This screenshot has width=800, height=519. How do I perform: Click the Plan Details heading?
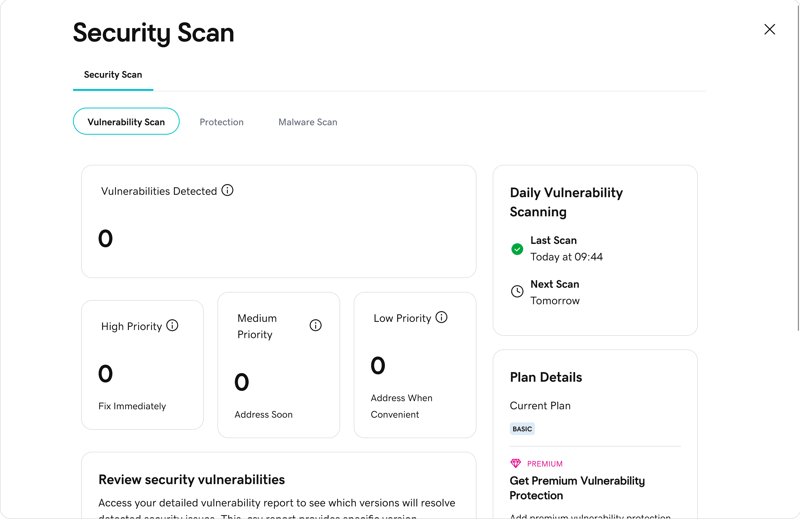546,377
